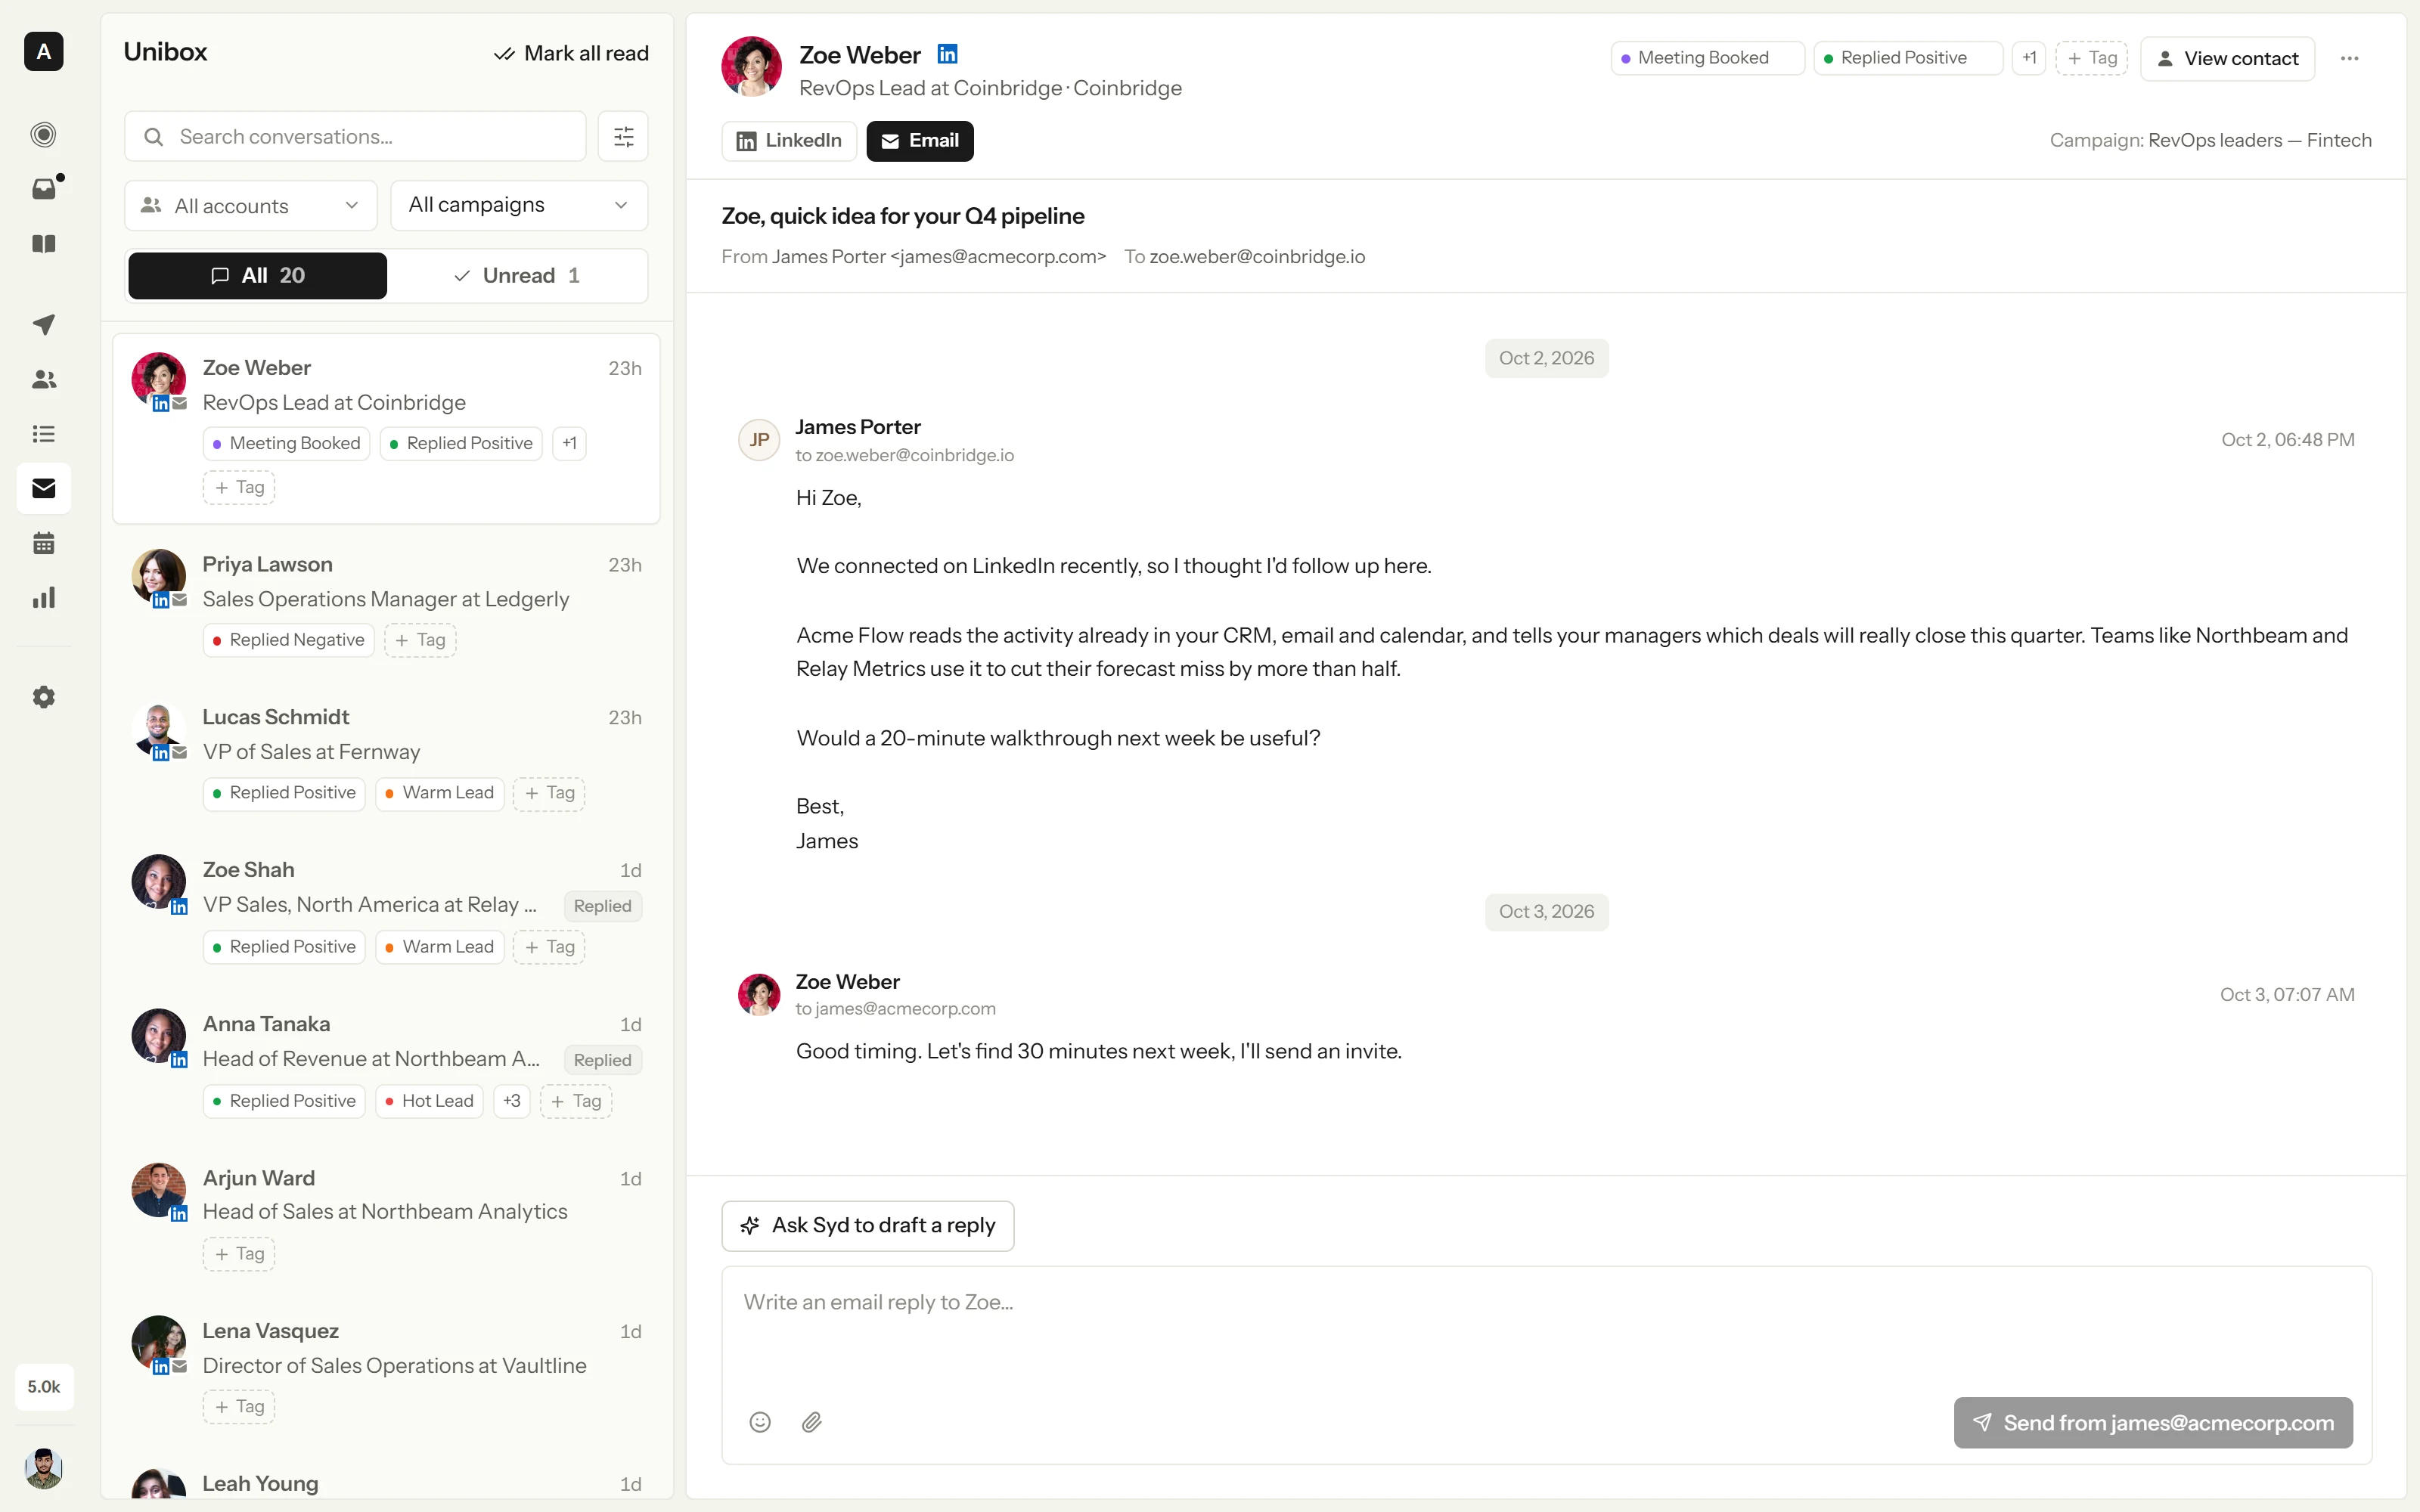The width and height of the screenshot is (2420, 1512).
Task: Select the Unibox mail icon in sidebar
Action: click(x=43, y=488)
